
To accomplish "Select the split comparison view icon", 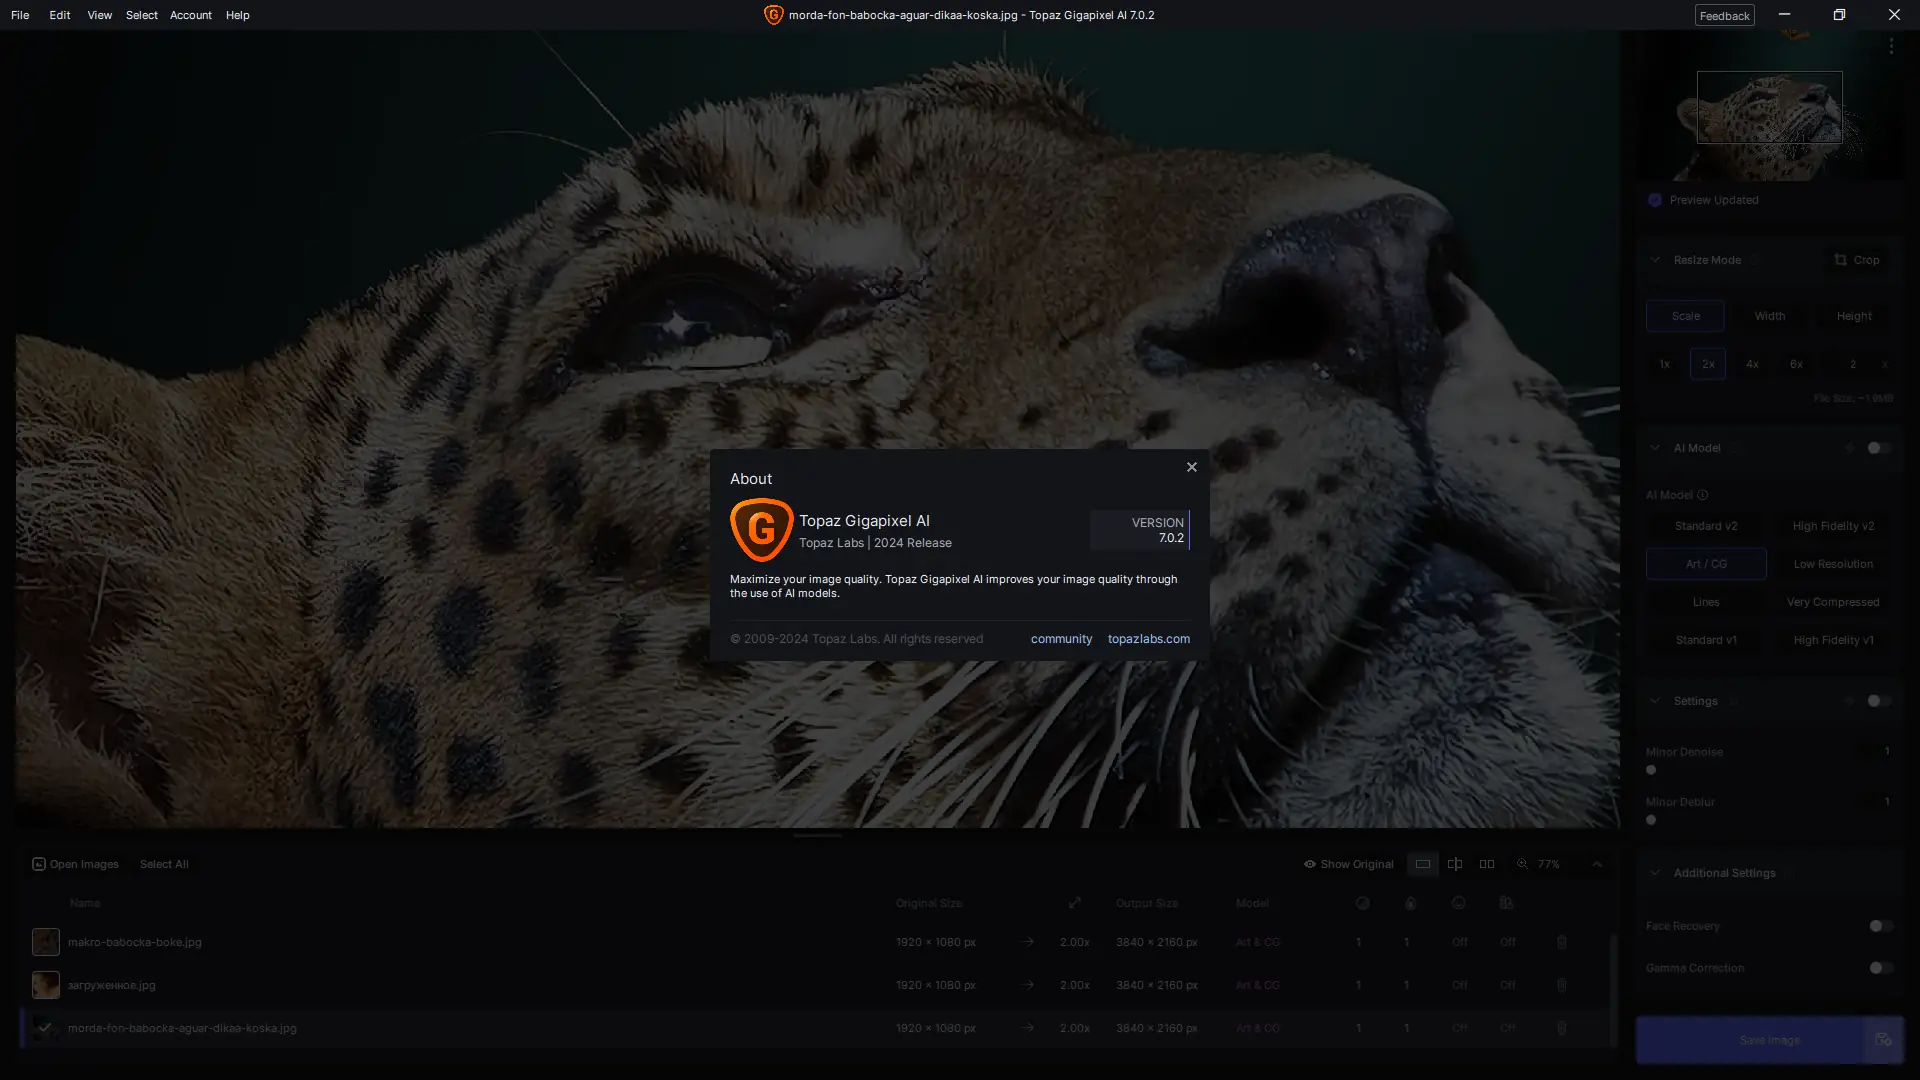I will [x=1455, y=864].
